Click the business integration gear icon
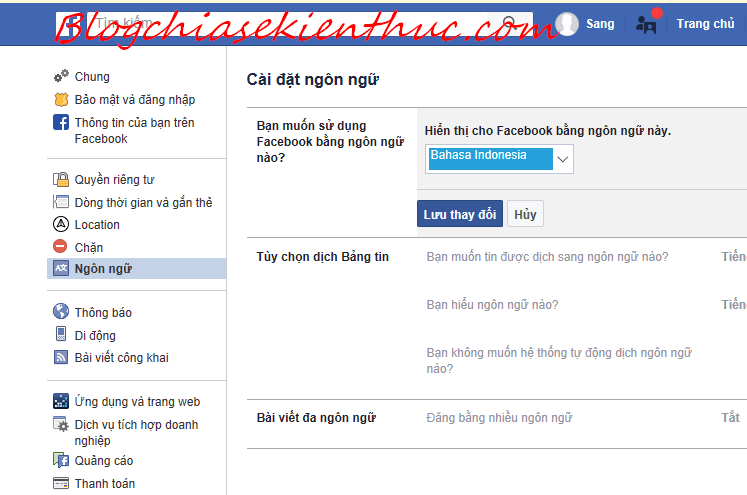This screenshot has width=747, height=495. coord(61,424)
